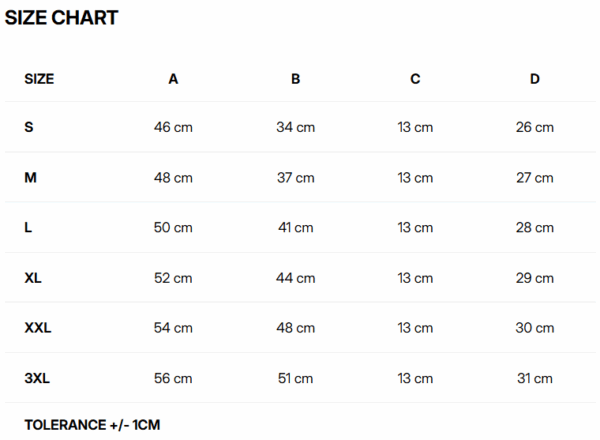Click the column A header

coord(173,78)
